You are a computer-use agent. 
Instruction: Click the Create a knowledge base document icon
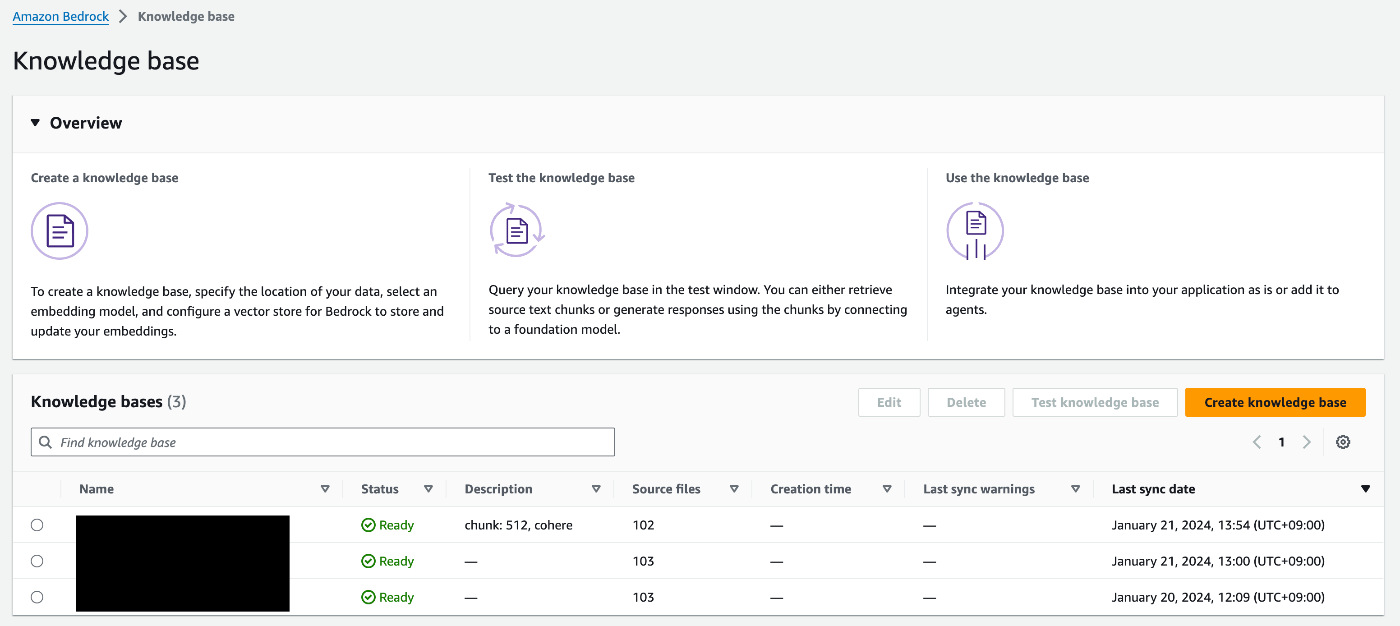pos(60,231)
